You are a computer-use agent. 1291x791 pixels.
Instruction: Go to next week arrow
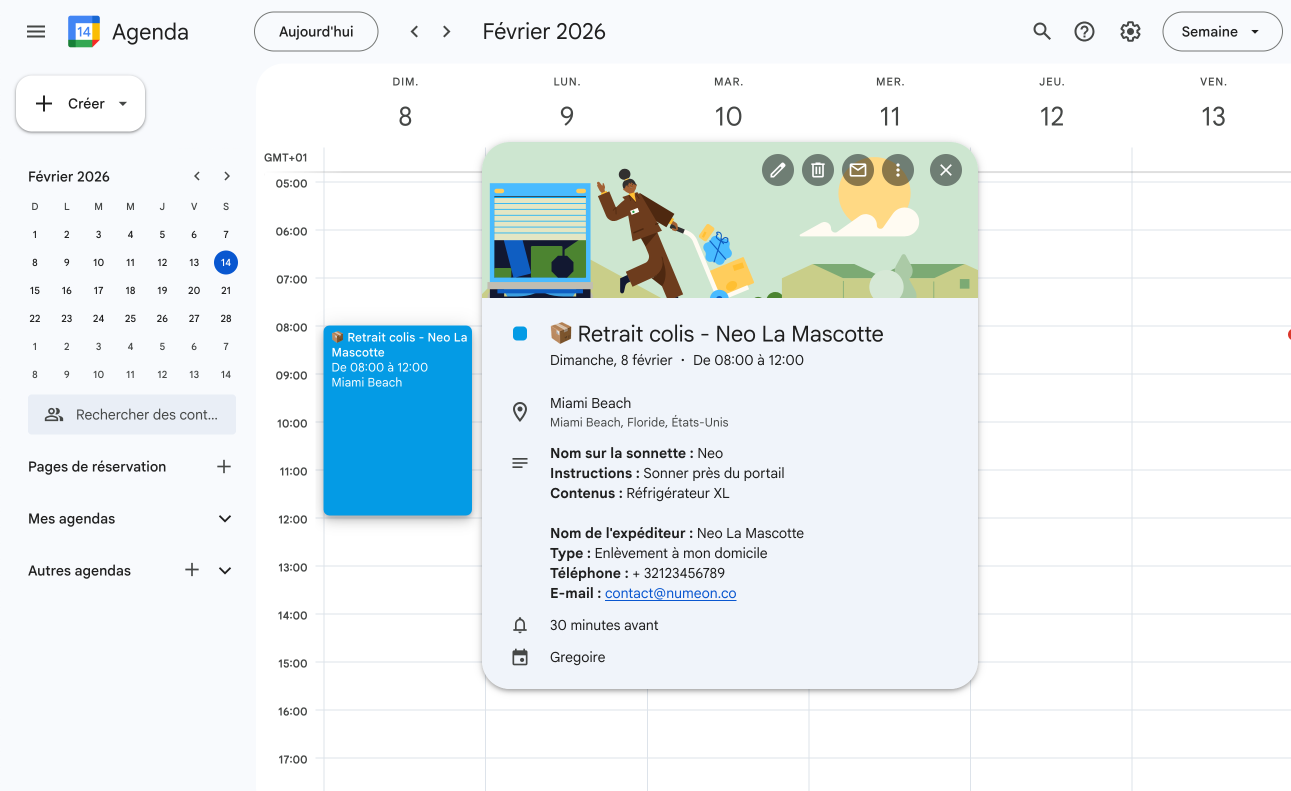point(447,32)
